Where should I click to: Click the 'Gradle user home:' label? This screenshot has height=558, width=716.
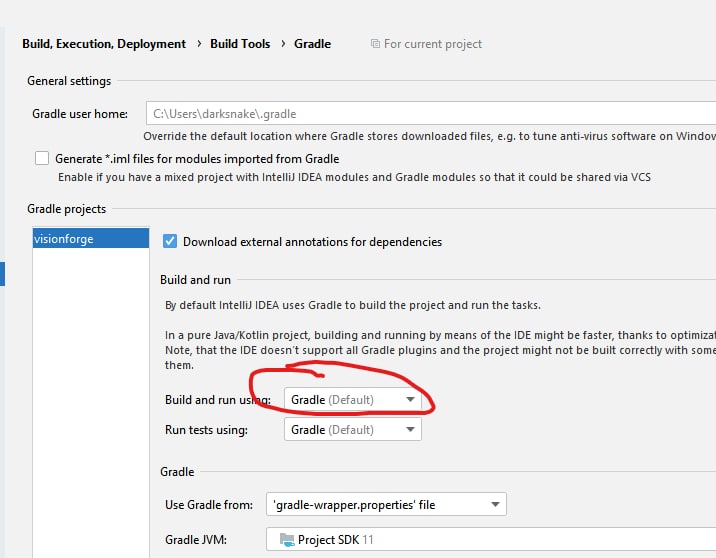click(x=80, y=114)
